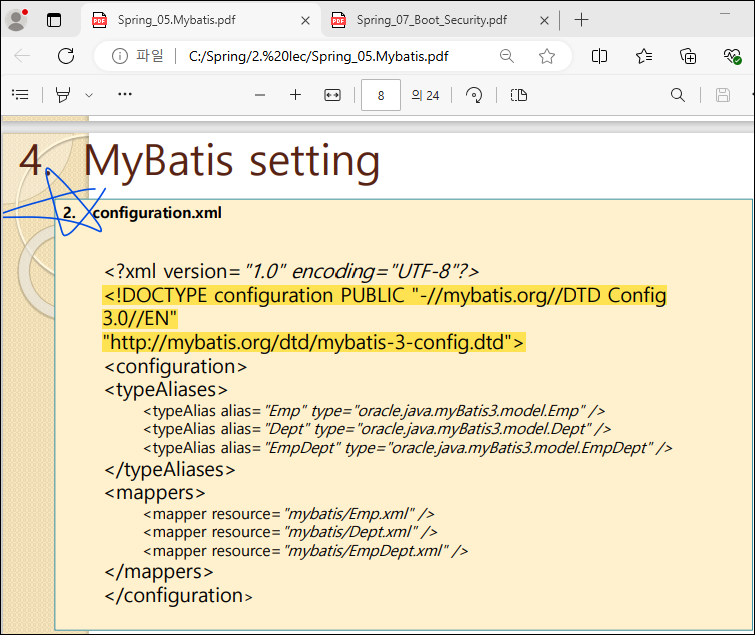Open browser essentials heart icon

(732, 56)
